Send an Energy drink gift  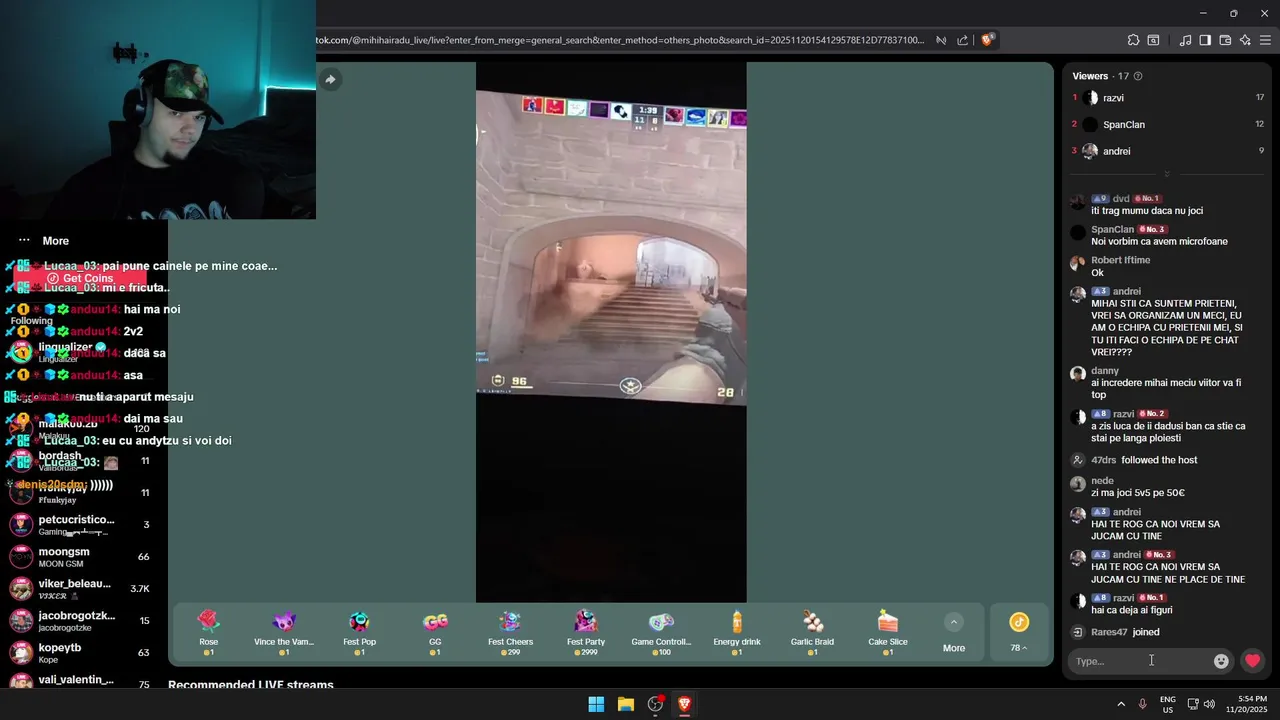[737, 633]
